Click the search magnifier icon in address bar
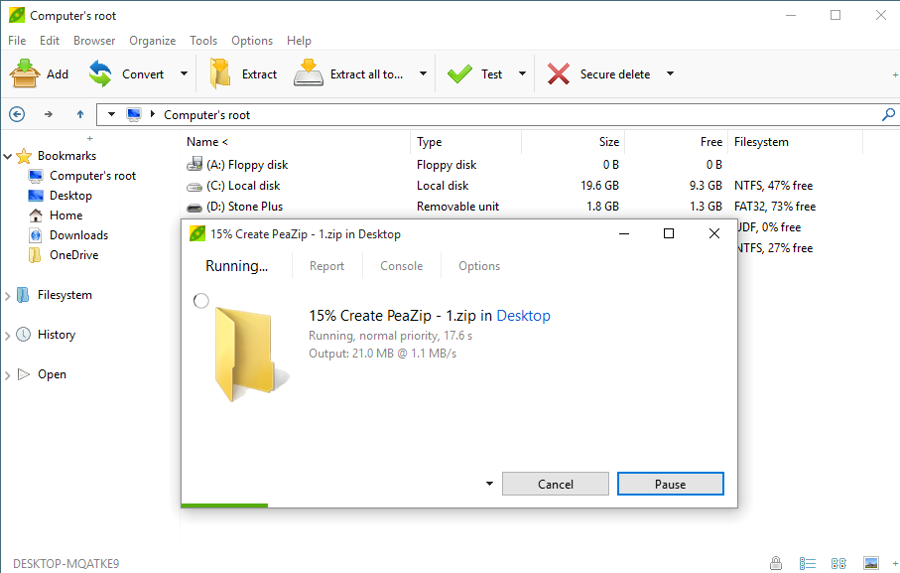The image size is (900, 573). pos(888,114)
